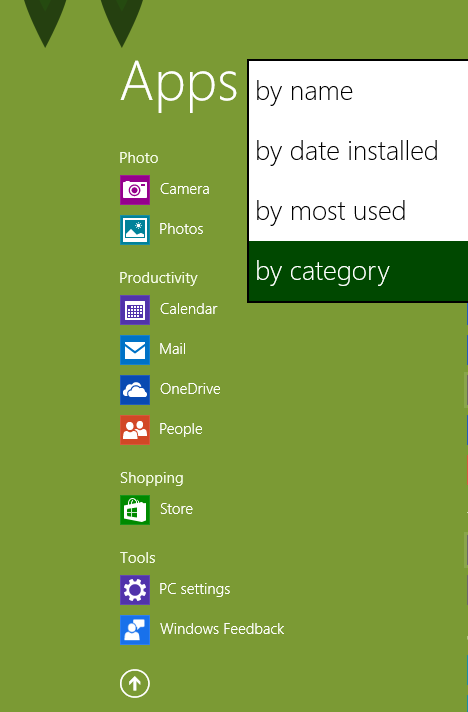Sort apps by most used
The image size is (468, 712).
tap(358, 211)
